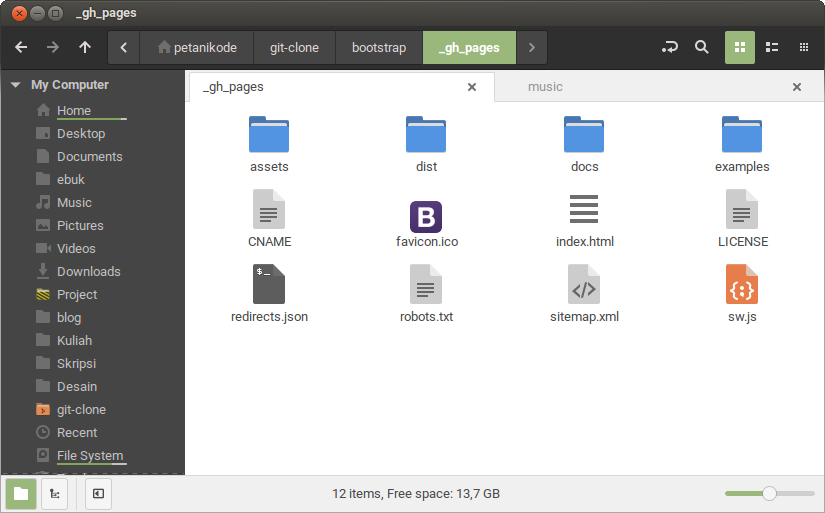Switch to the music tab

coord(659,87)
